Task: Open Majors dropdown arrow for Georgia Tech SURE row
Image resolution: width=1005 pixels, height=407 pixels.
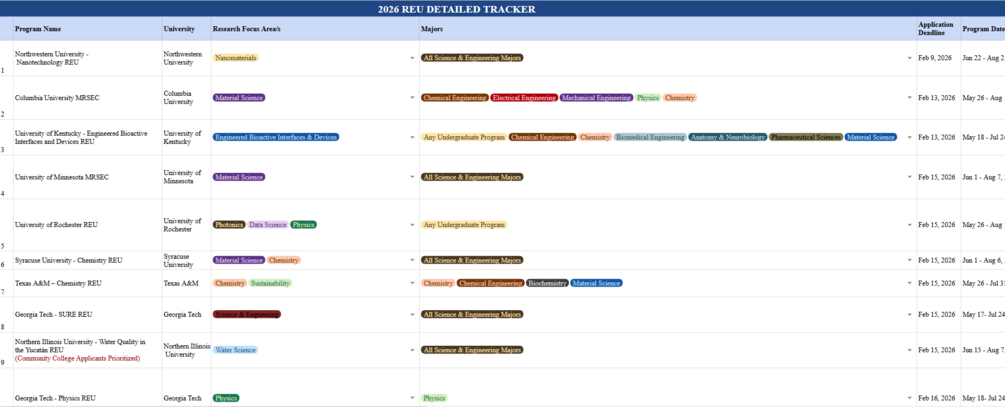Action: tap(909, 315)
